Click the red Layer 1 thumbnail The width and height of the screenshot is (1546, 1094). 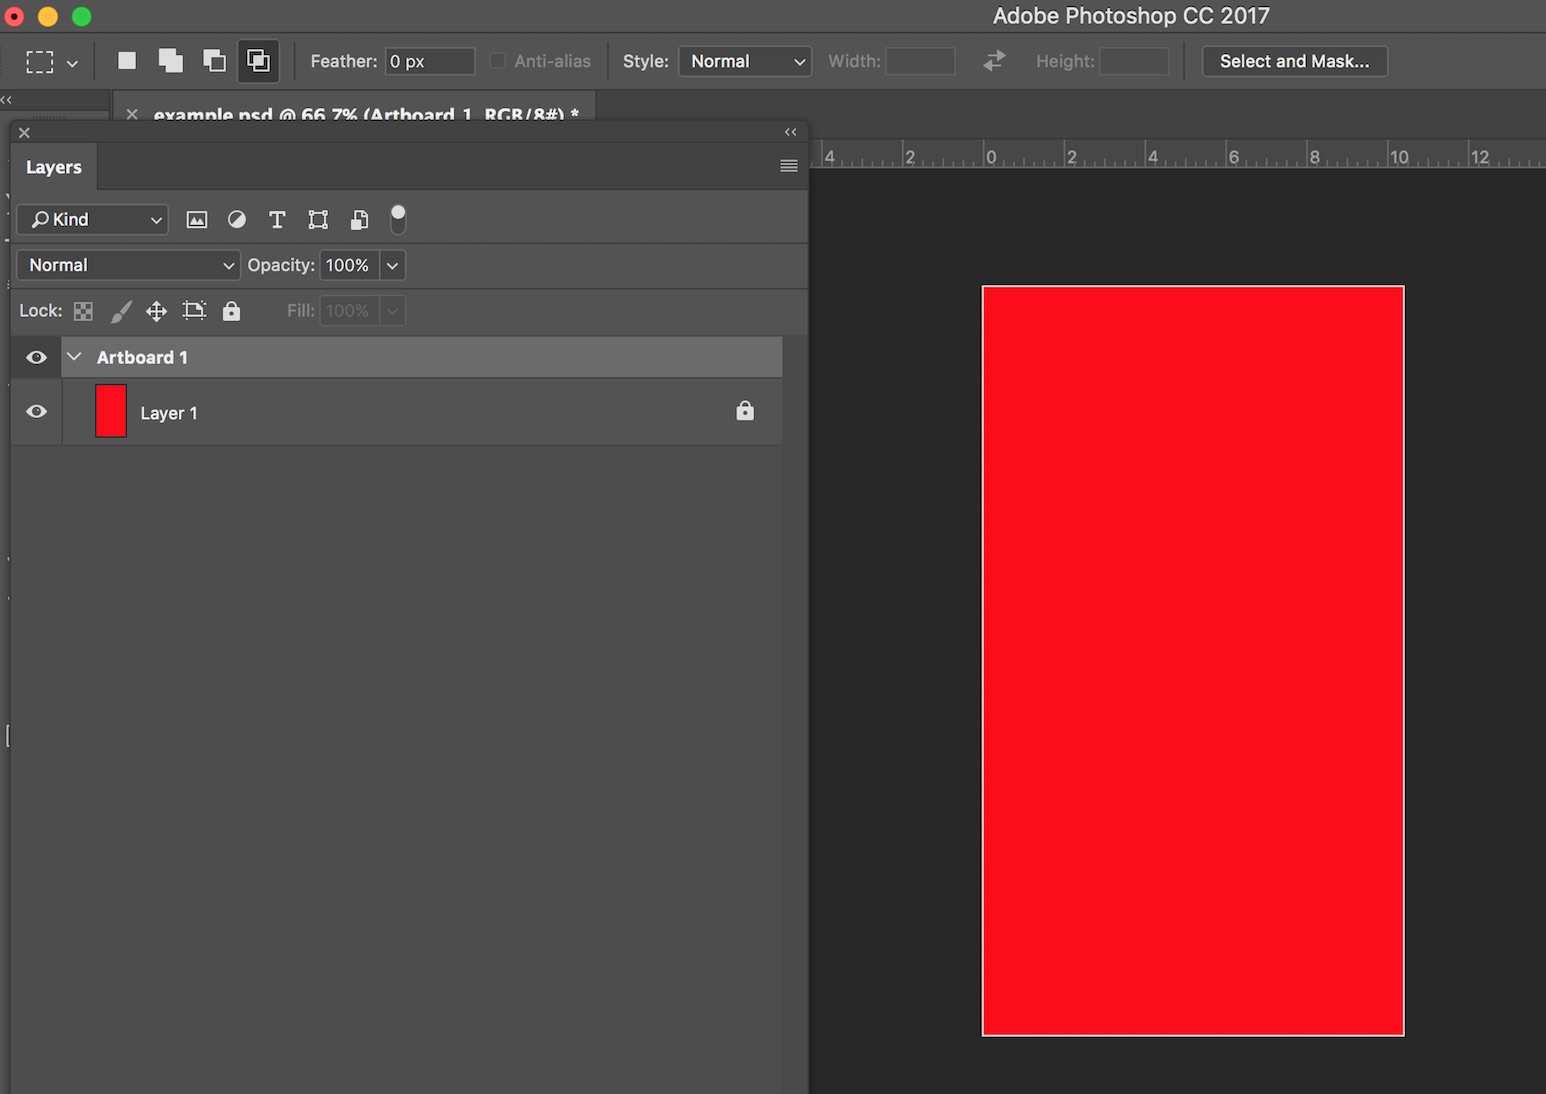[x=111, y=411]
